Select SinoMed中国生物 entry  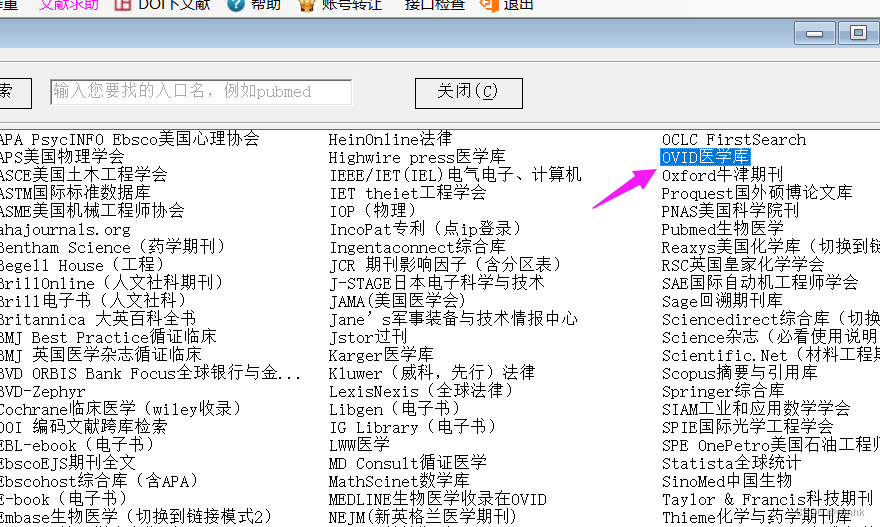point(726,481)
